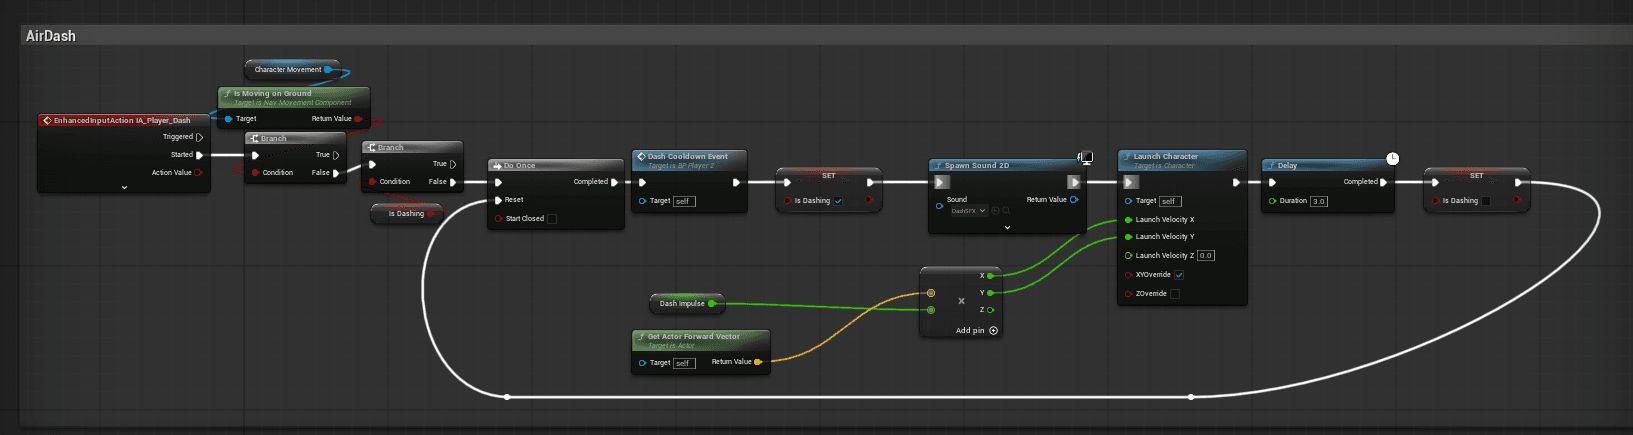Click the Duration value field showing 3.0
This screenshot has width=1633, height=435.
point(1319,201)
